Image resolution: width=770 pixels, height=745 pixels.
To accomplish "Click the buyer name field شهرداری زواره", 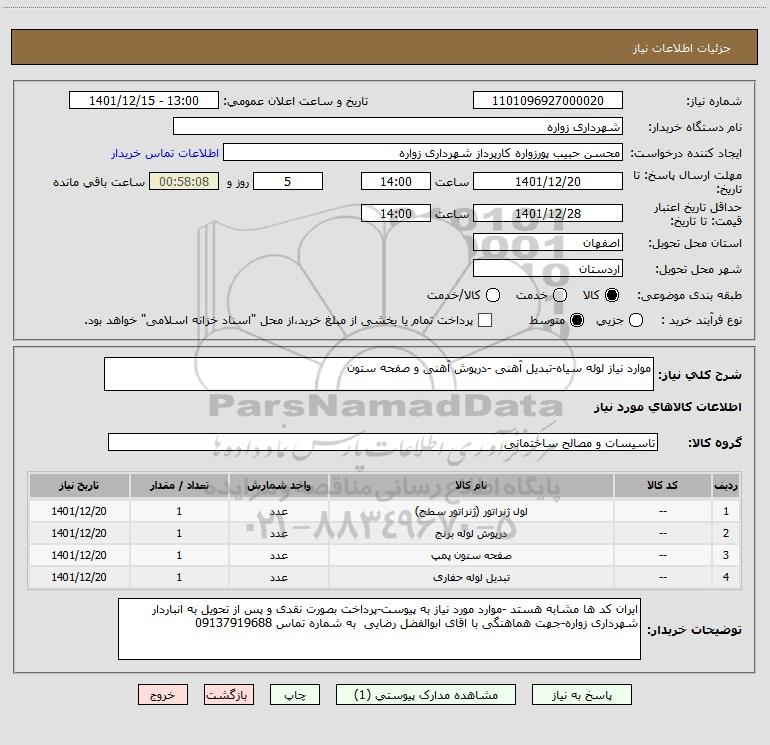I will pos(398,127).
